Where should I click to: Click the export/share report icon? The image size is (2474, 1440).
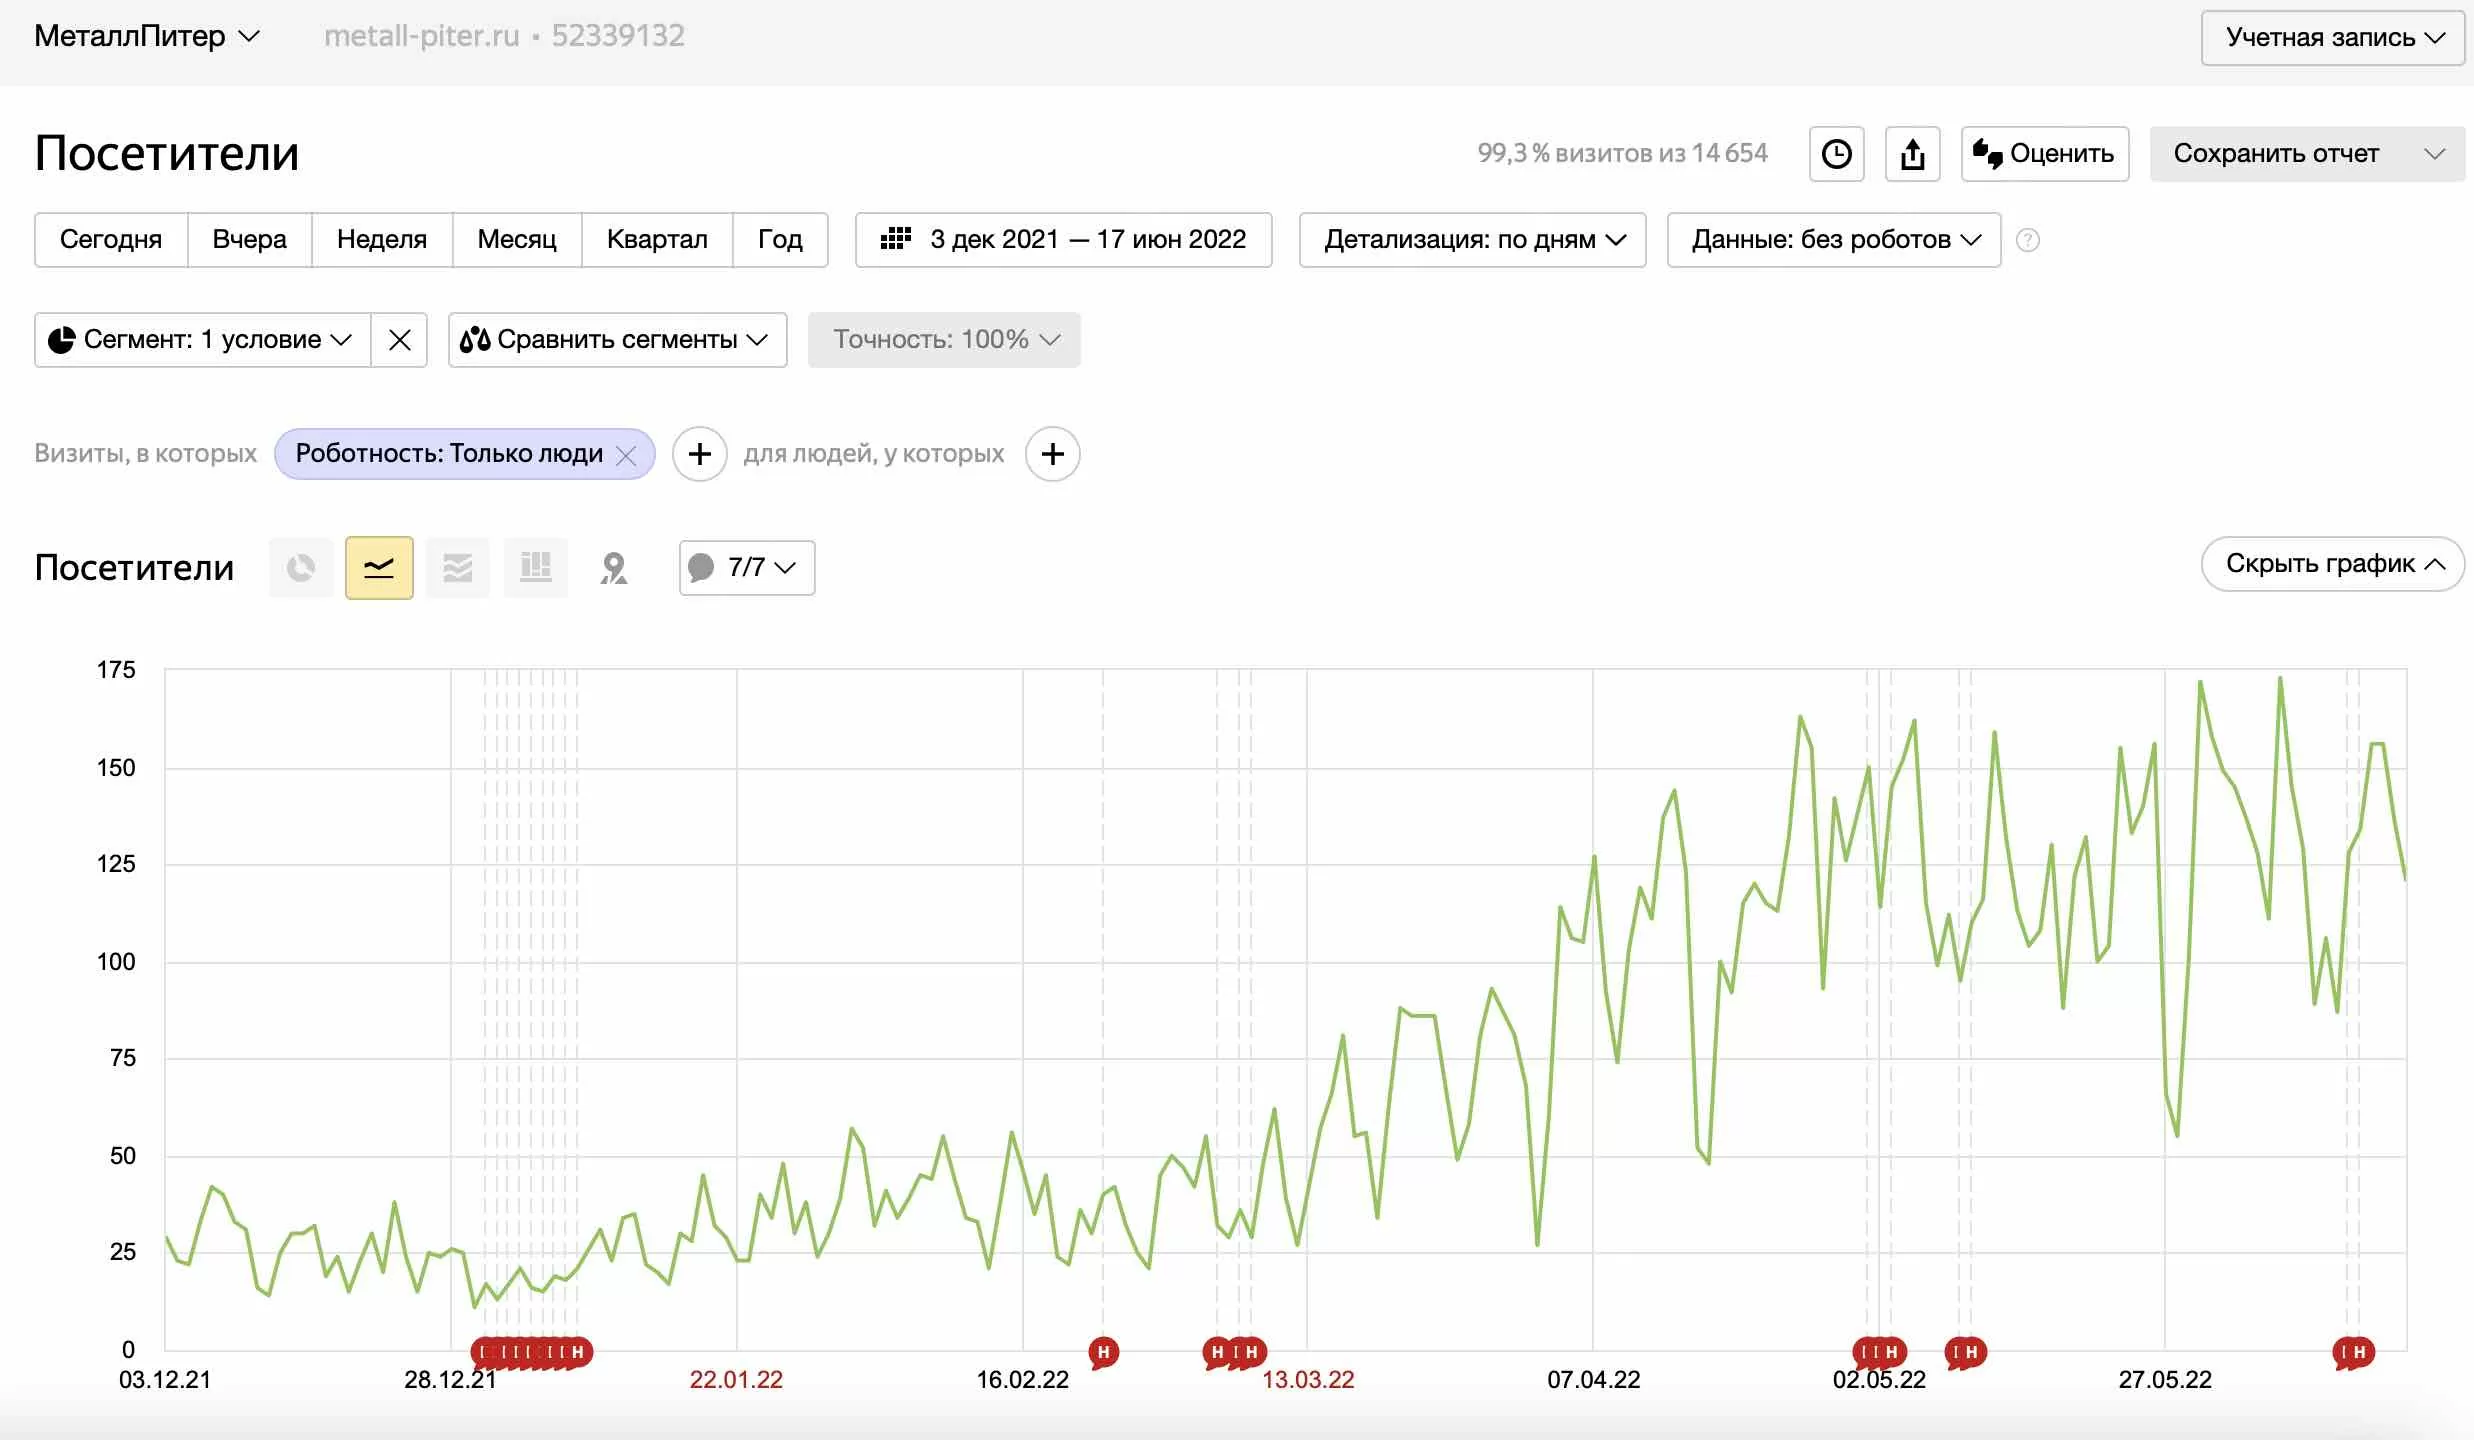point(1912,154)
